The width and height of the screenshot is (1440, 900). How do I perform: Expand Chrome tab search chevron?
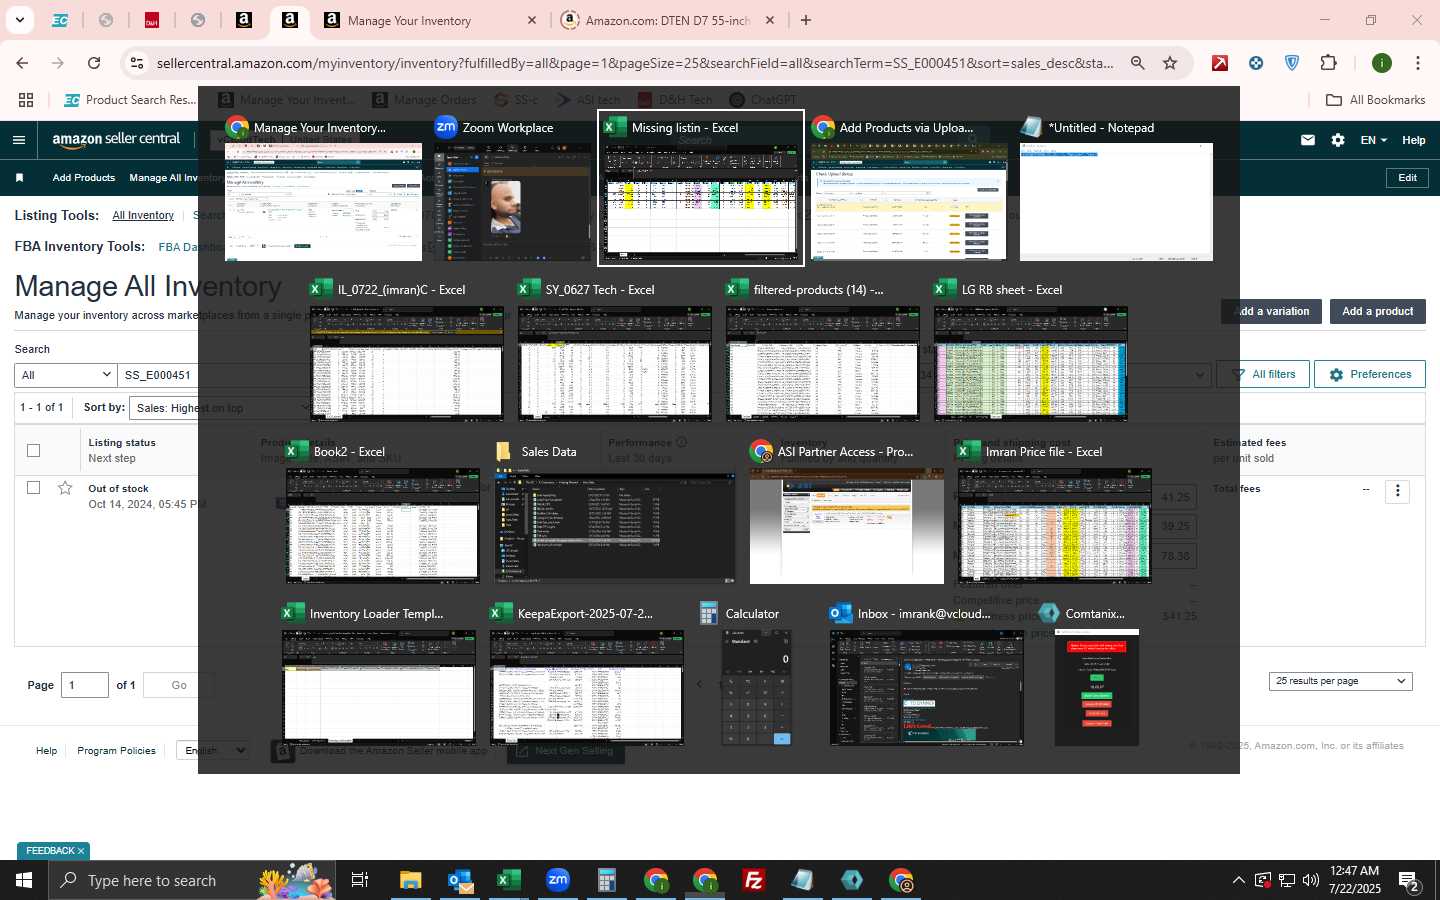pyautogui.click(x=19, y=20)
